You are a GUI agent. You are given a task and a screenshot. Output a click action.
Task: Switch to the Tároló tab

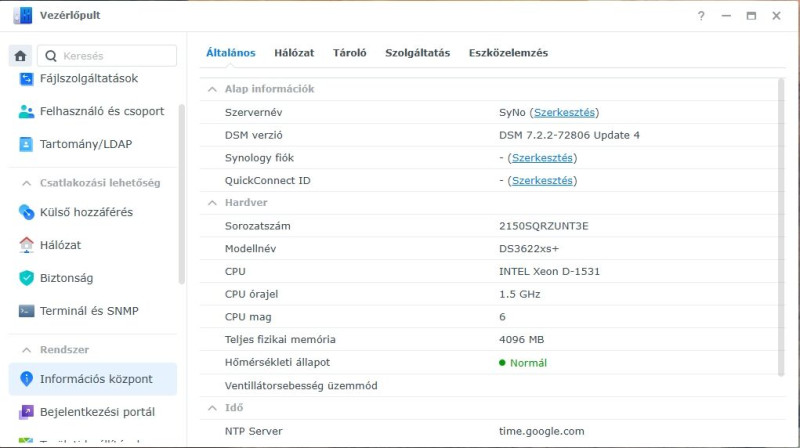pos(349,53)
